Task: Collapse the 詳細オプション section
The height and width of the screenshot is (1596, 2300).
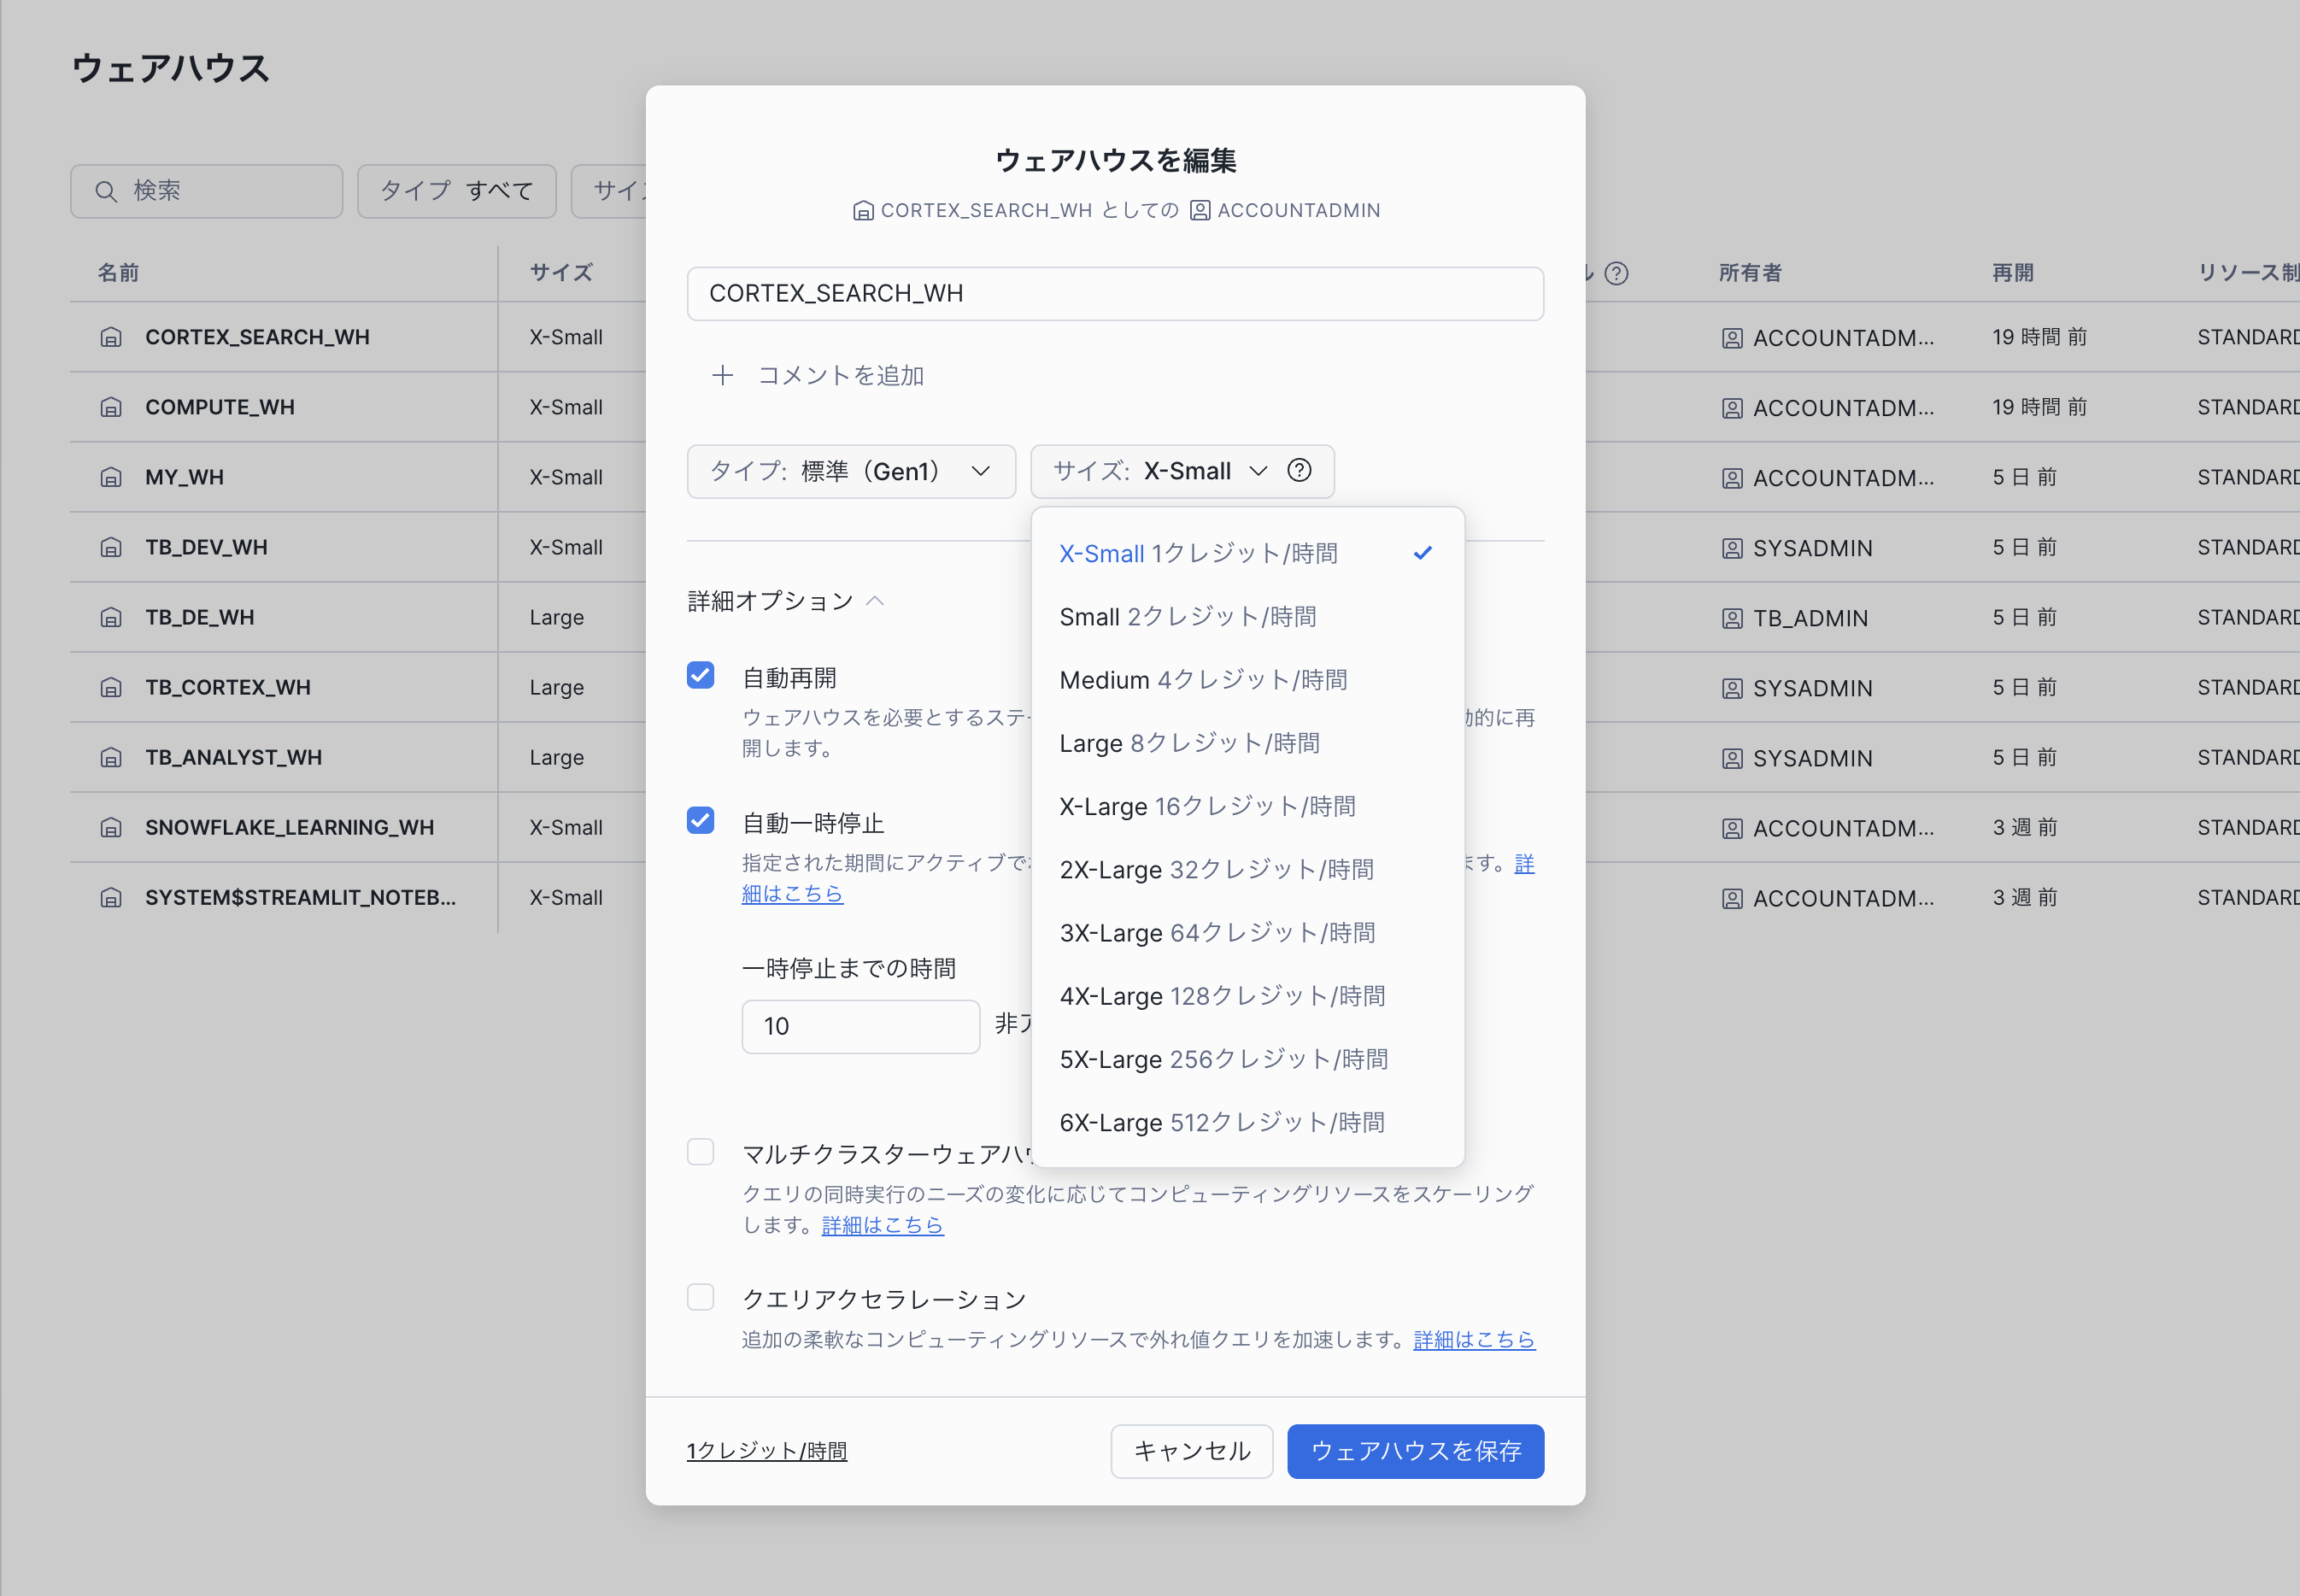Action: (x=786, y=601)
